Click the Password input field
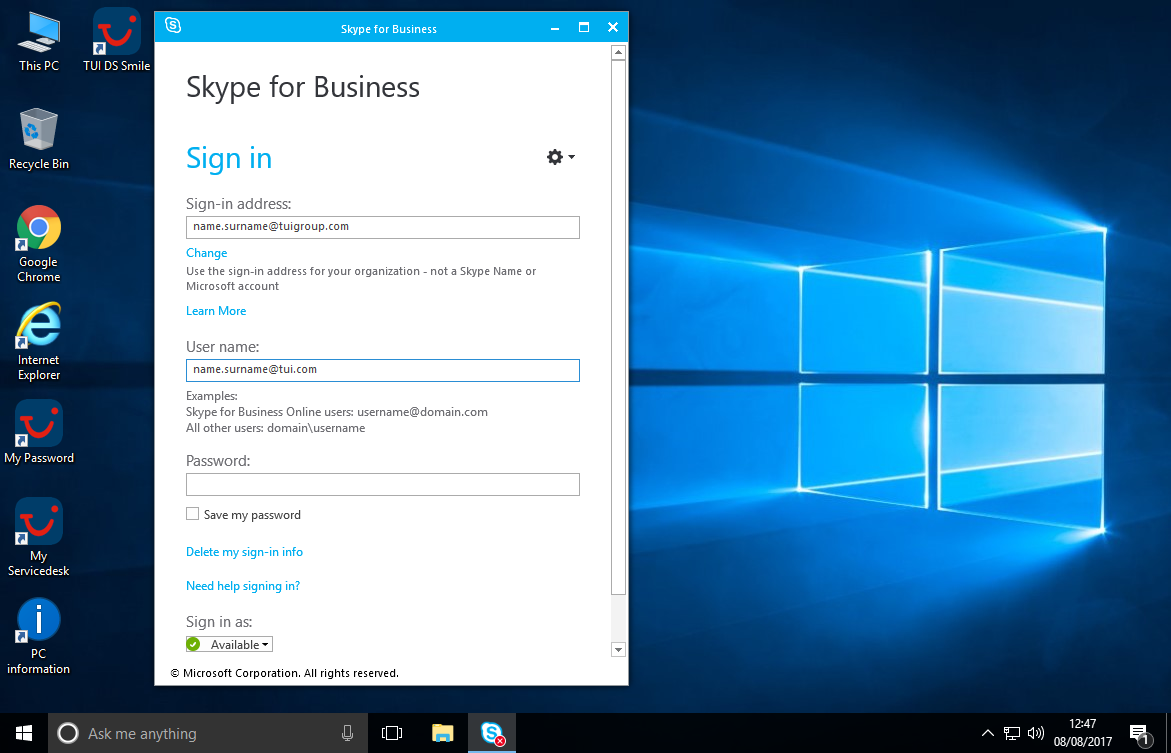Screen dimensions: 1171x753 pos(382,484)
